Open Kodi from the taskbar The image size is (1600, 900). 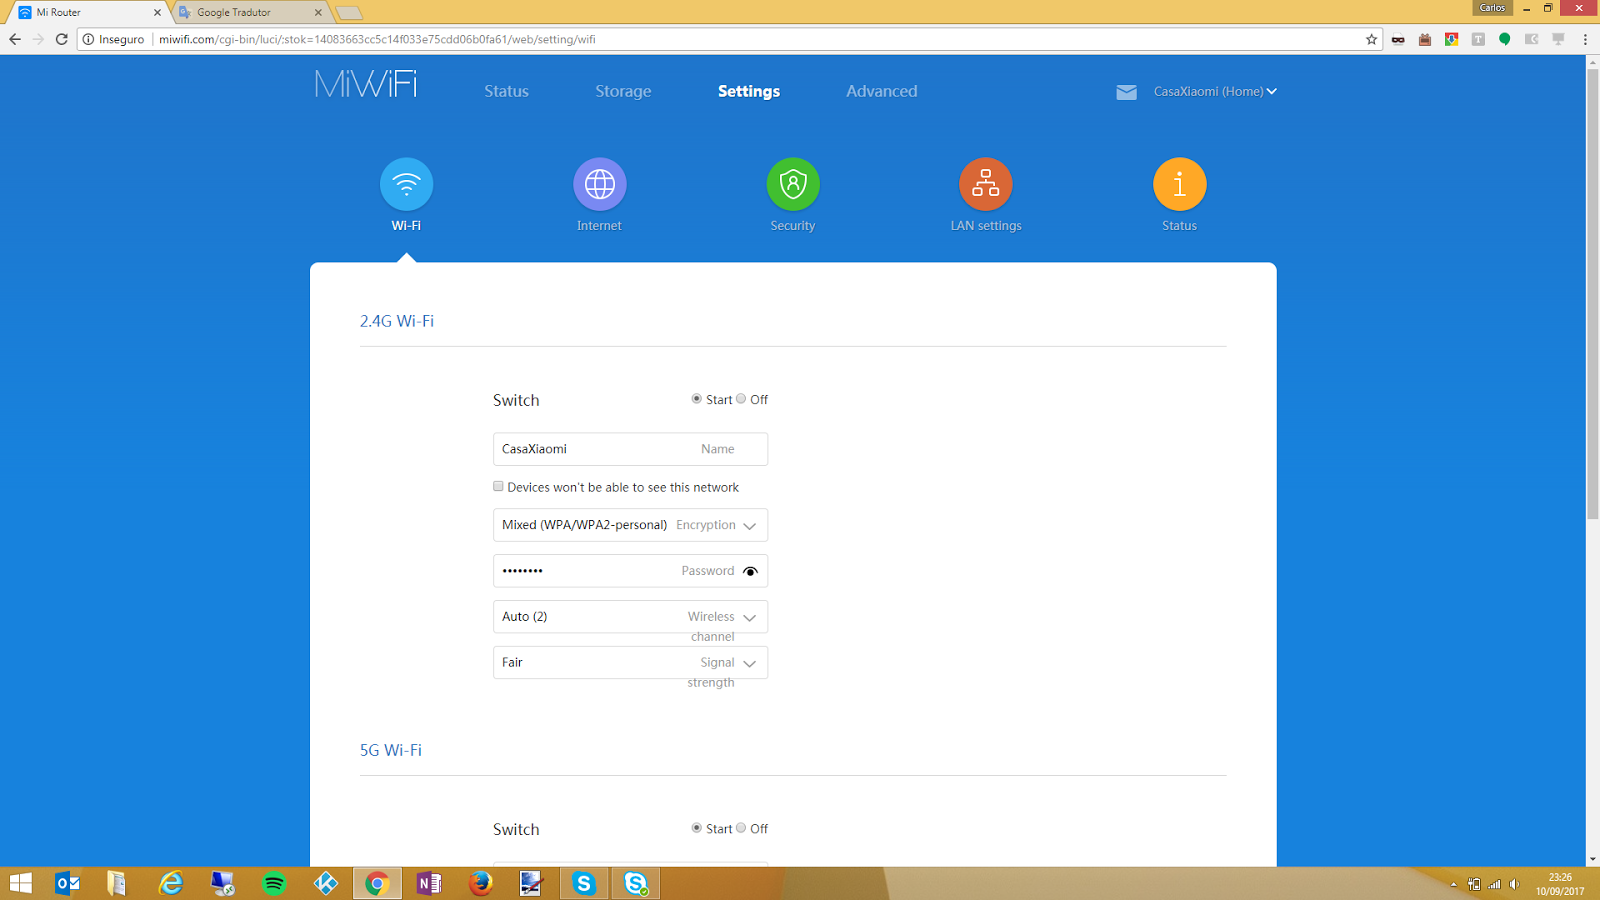click(326, 883)
